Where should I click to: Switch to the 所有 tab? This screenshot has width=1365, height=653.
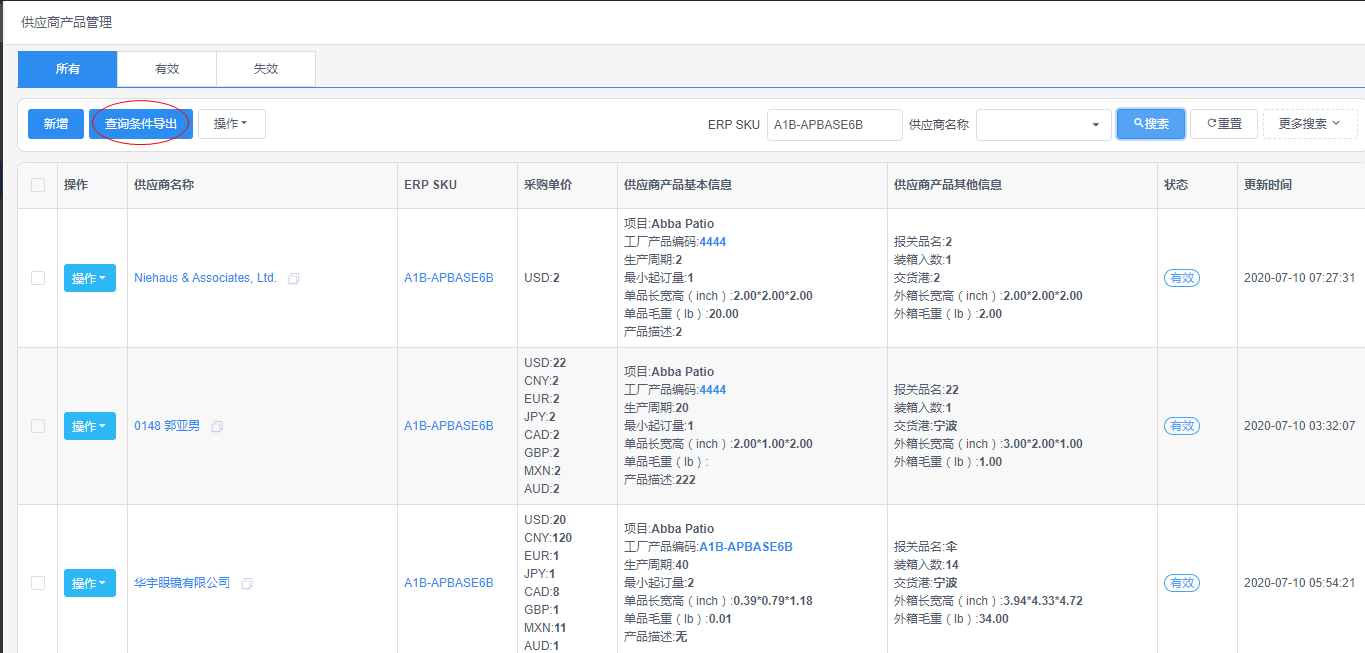pyautogui.click(x=68, y=69)
